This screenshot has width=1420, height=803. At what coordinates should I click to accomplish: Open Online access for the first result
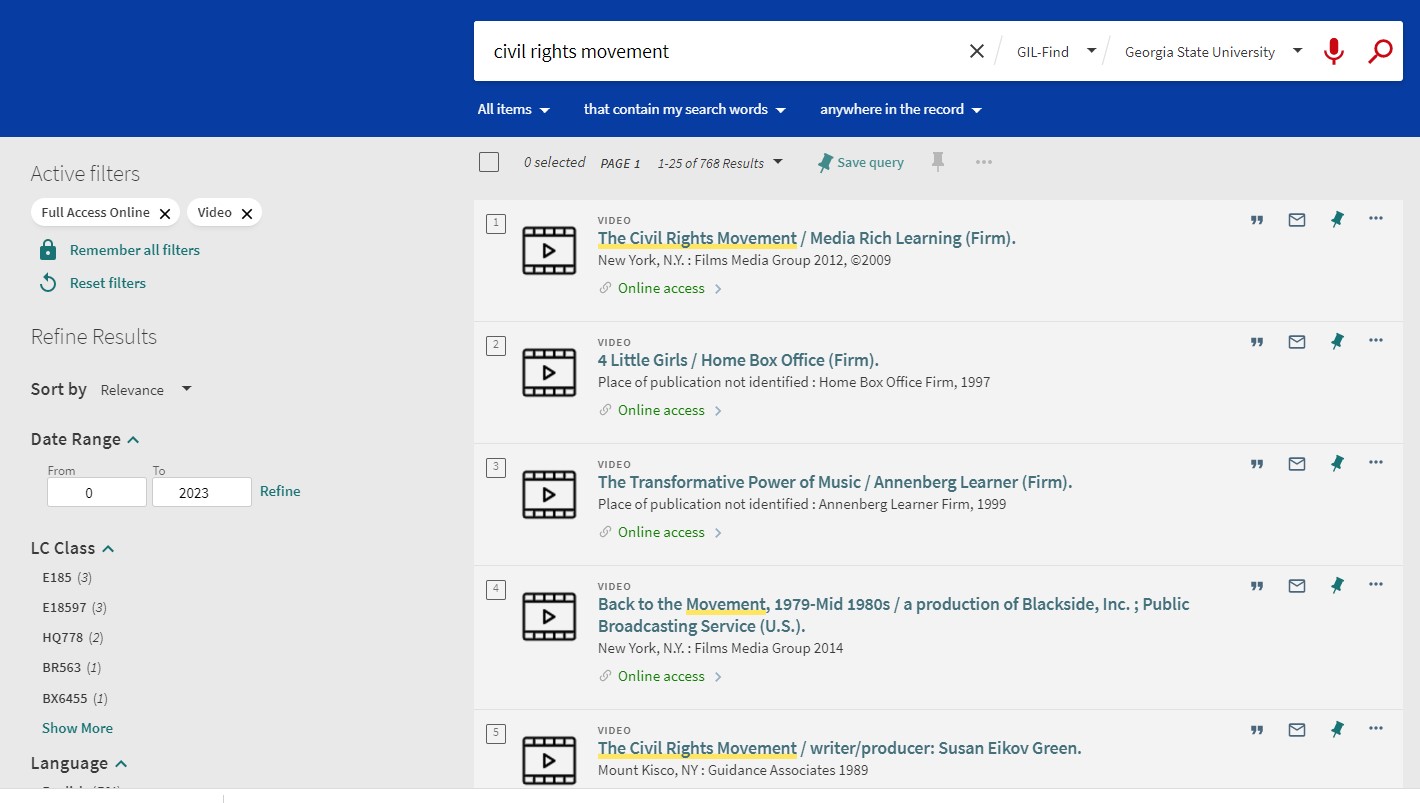pos(660,288)
